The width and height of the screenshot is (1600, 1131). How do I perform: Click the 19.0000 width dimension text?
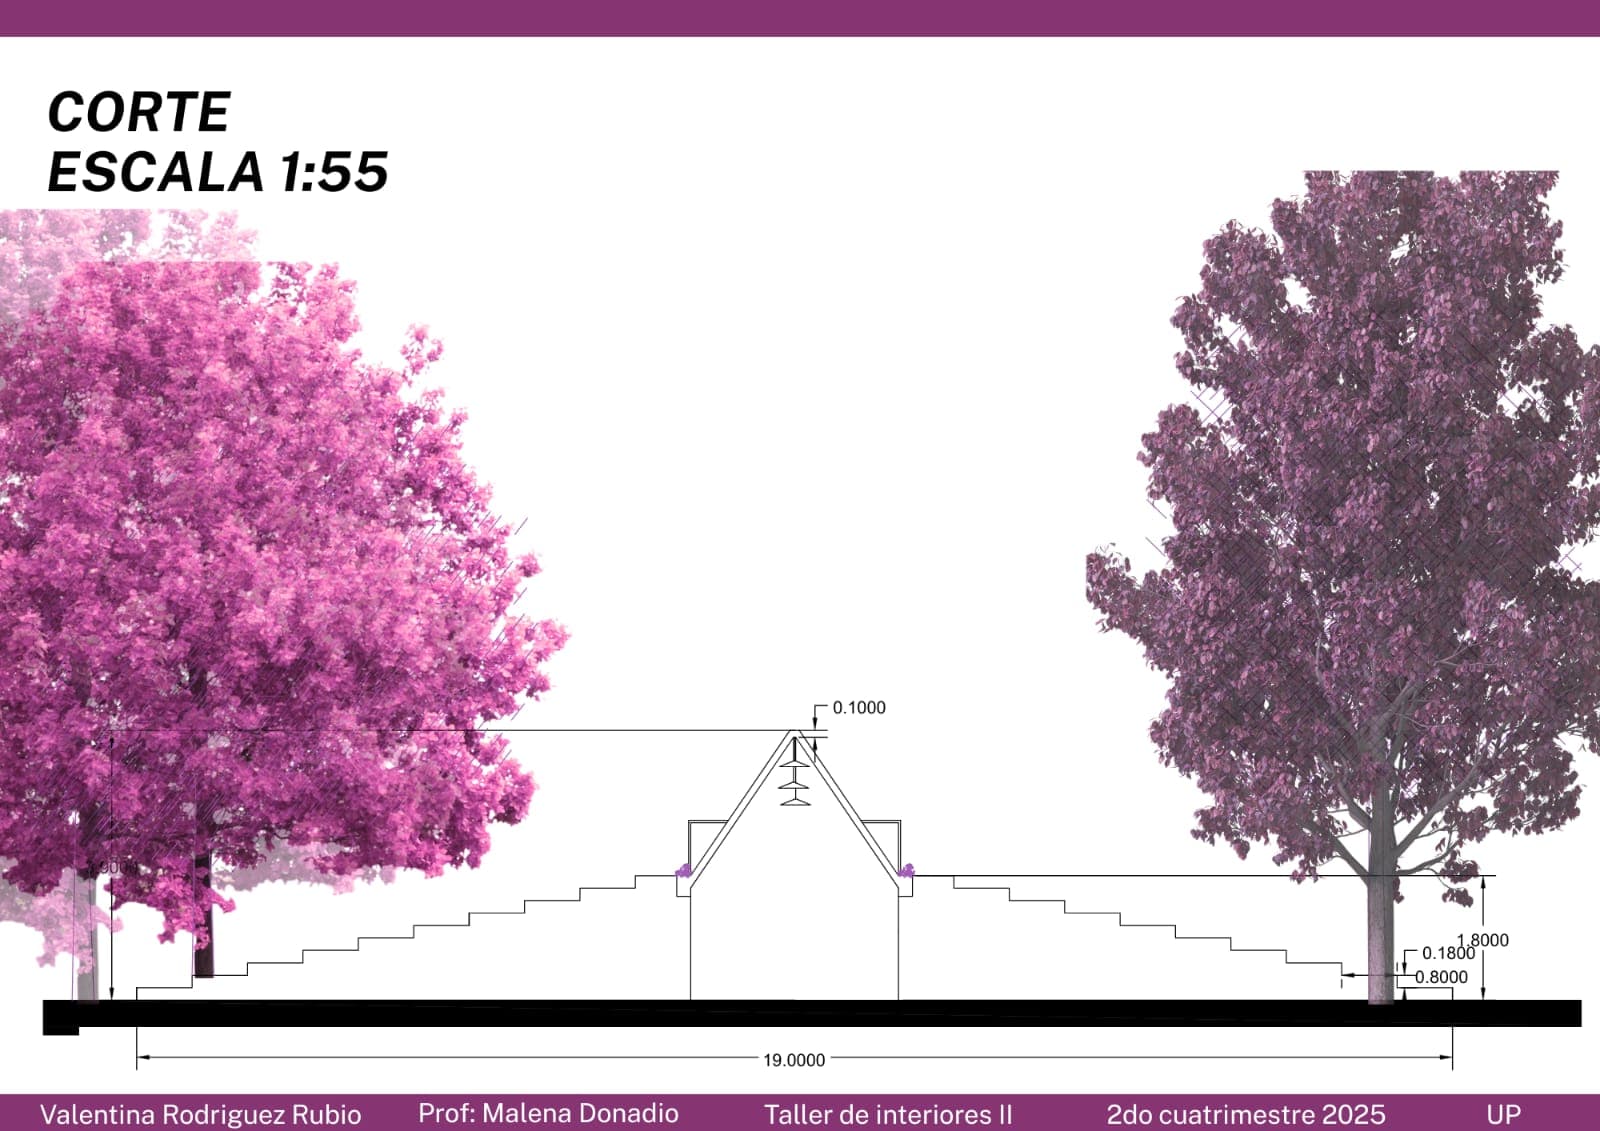coord(794,1060)
